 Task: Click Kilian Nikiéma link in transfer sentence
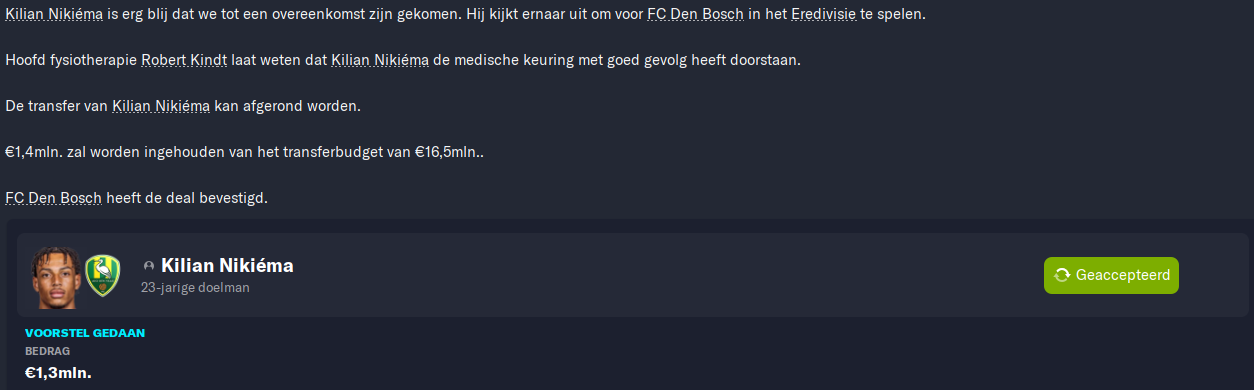click(161, 106)
